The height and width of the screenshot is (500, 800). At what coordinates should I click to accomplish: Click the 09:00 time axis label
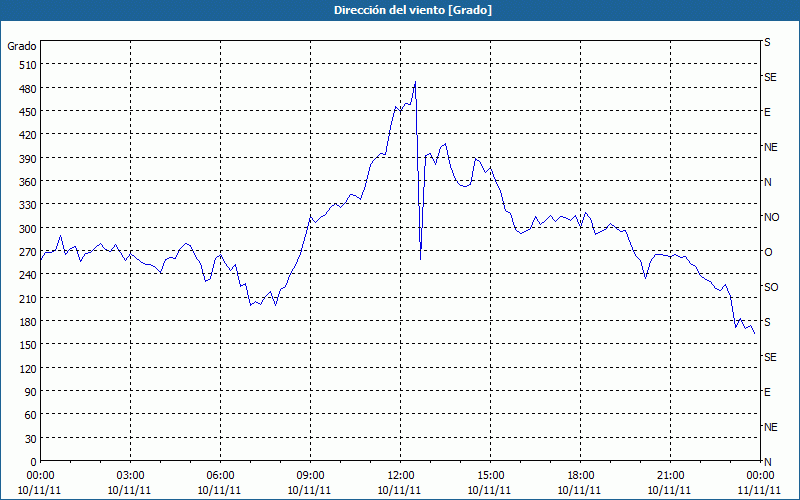pos(310,476)
